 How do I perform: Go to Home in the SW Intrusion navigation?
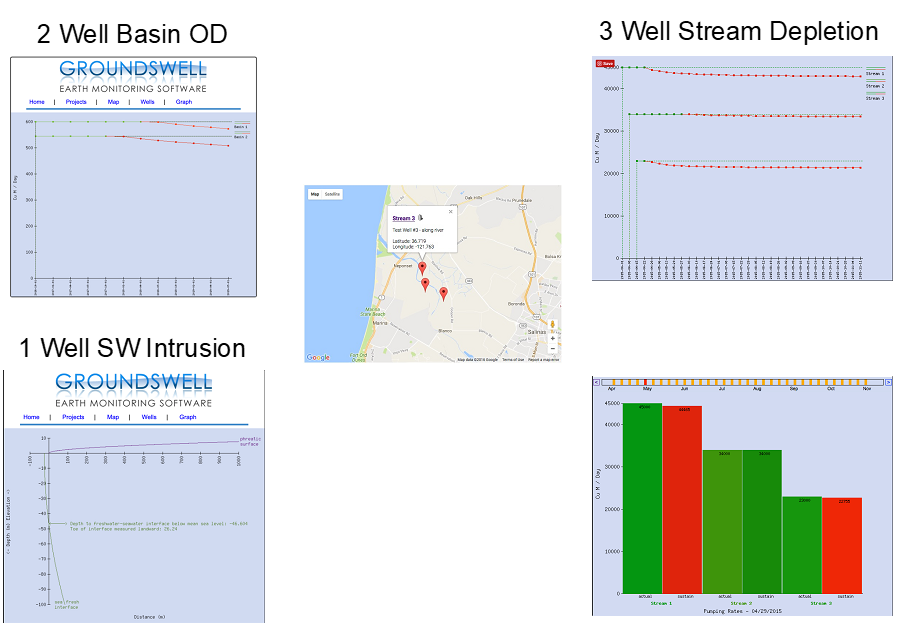[31, 417]
